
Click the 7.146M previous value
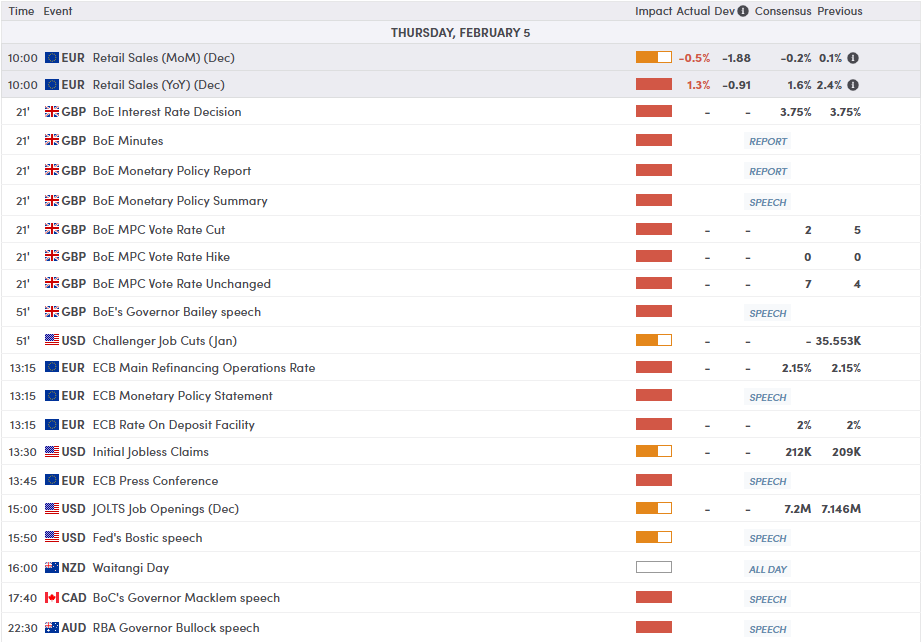(x=841, y=509)
